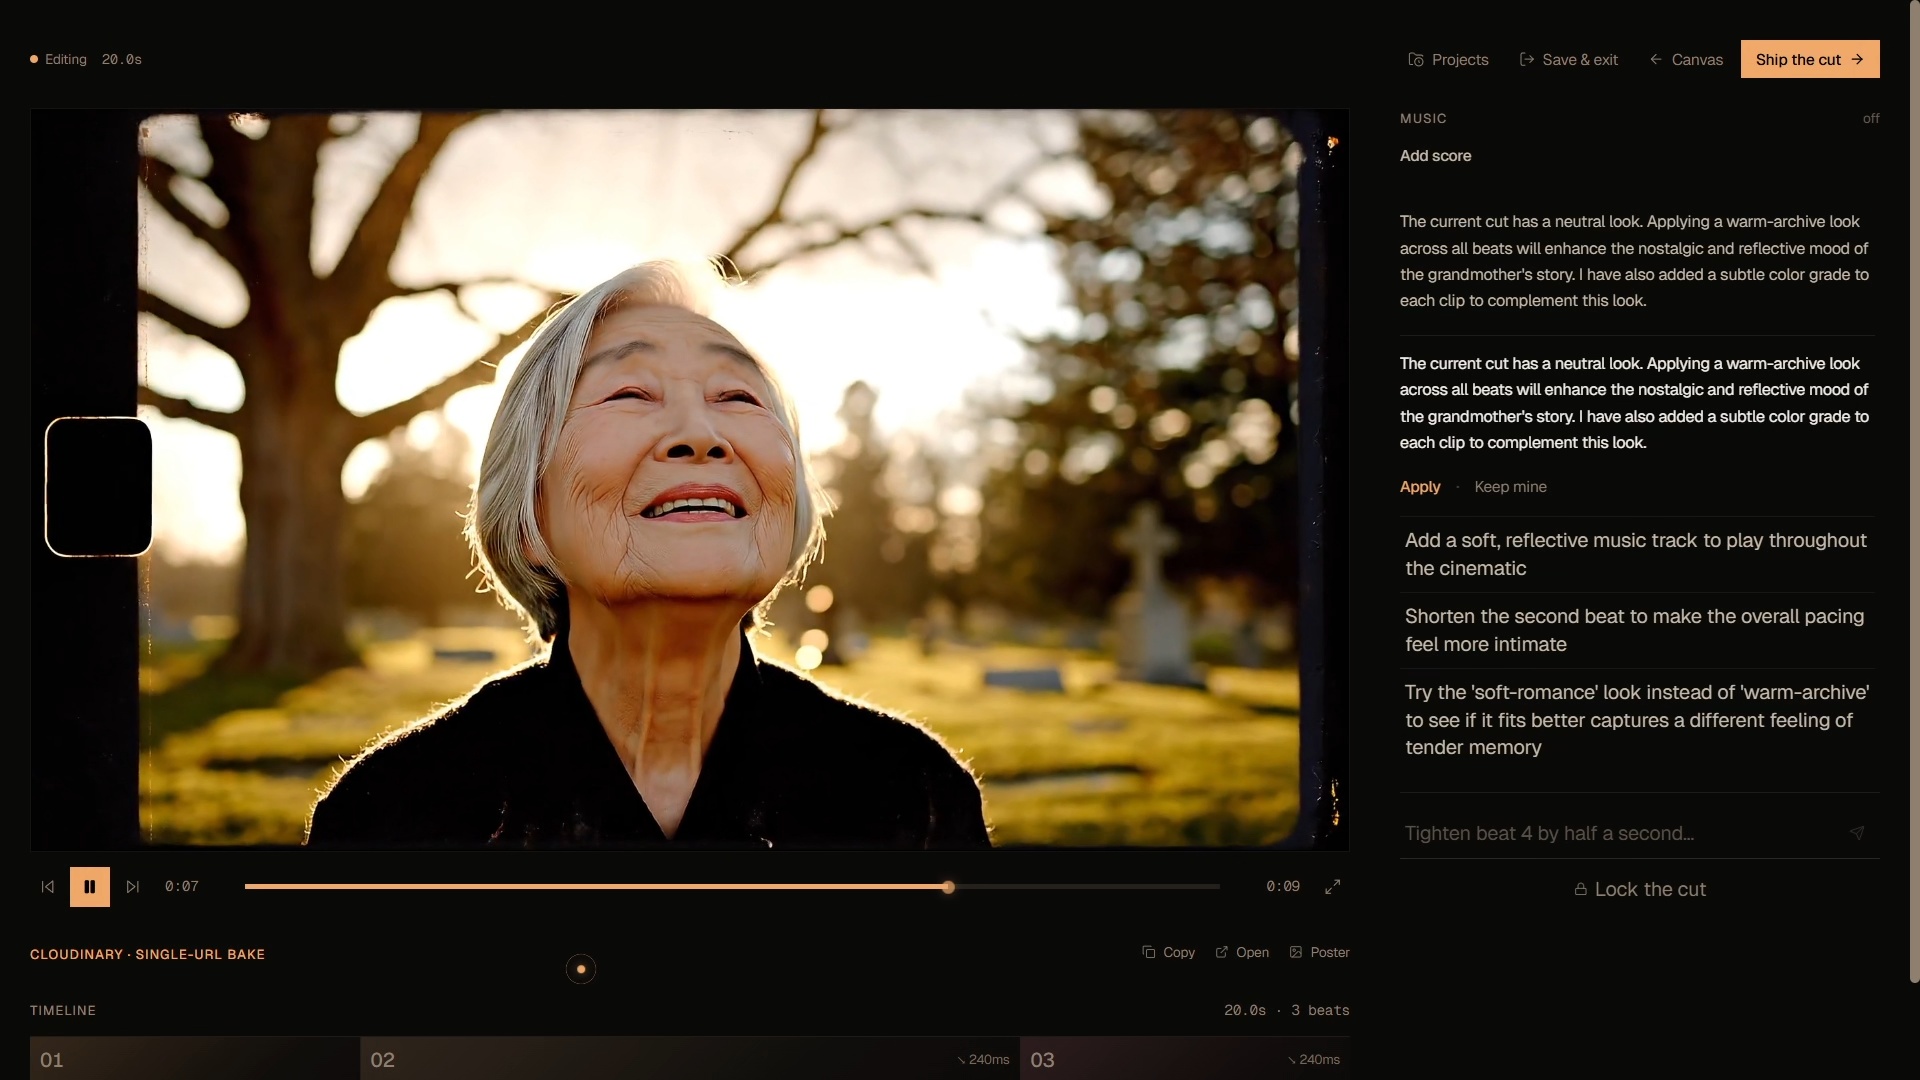
Task: Select the soft reflective music track suggestion
Action: (1636, 554)
